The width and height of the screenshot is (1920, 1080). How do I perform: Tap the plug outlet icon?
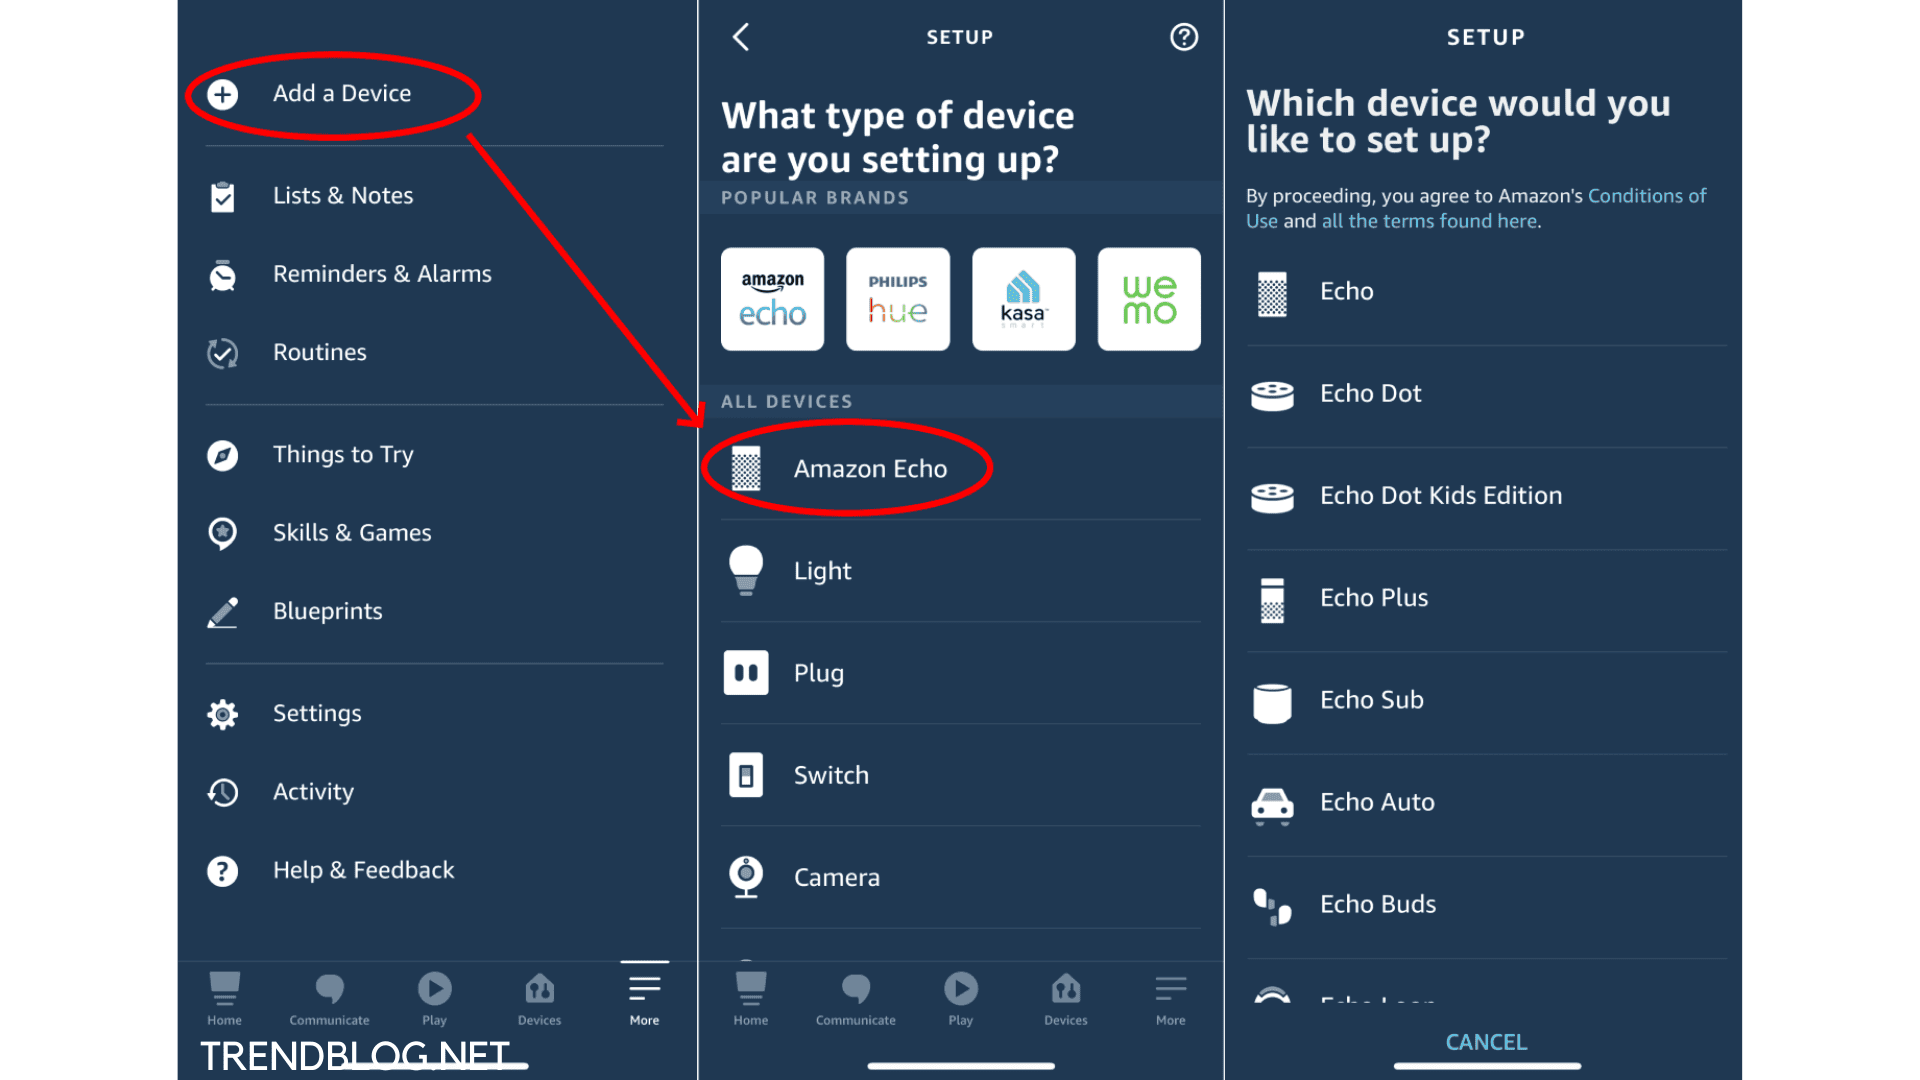point(746,673)
